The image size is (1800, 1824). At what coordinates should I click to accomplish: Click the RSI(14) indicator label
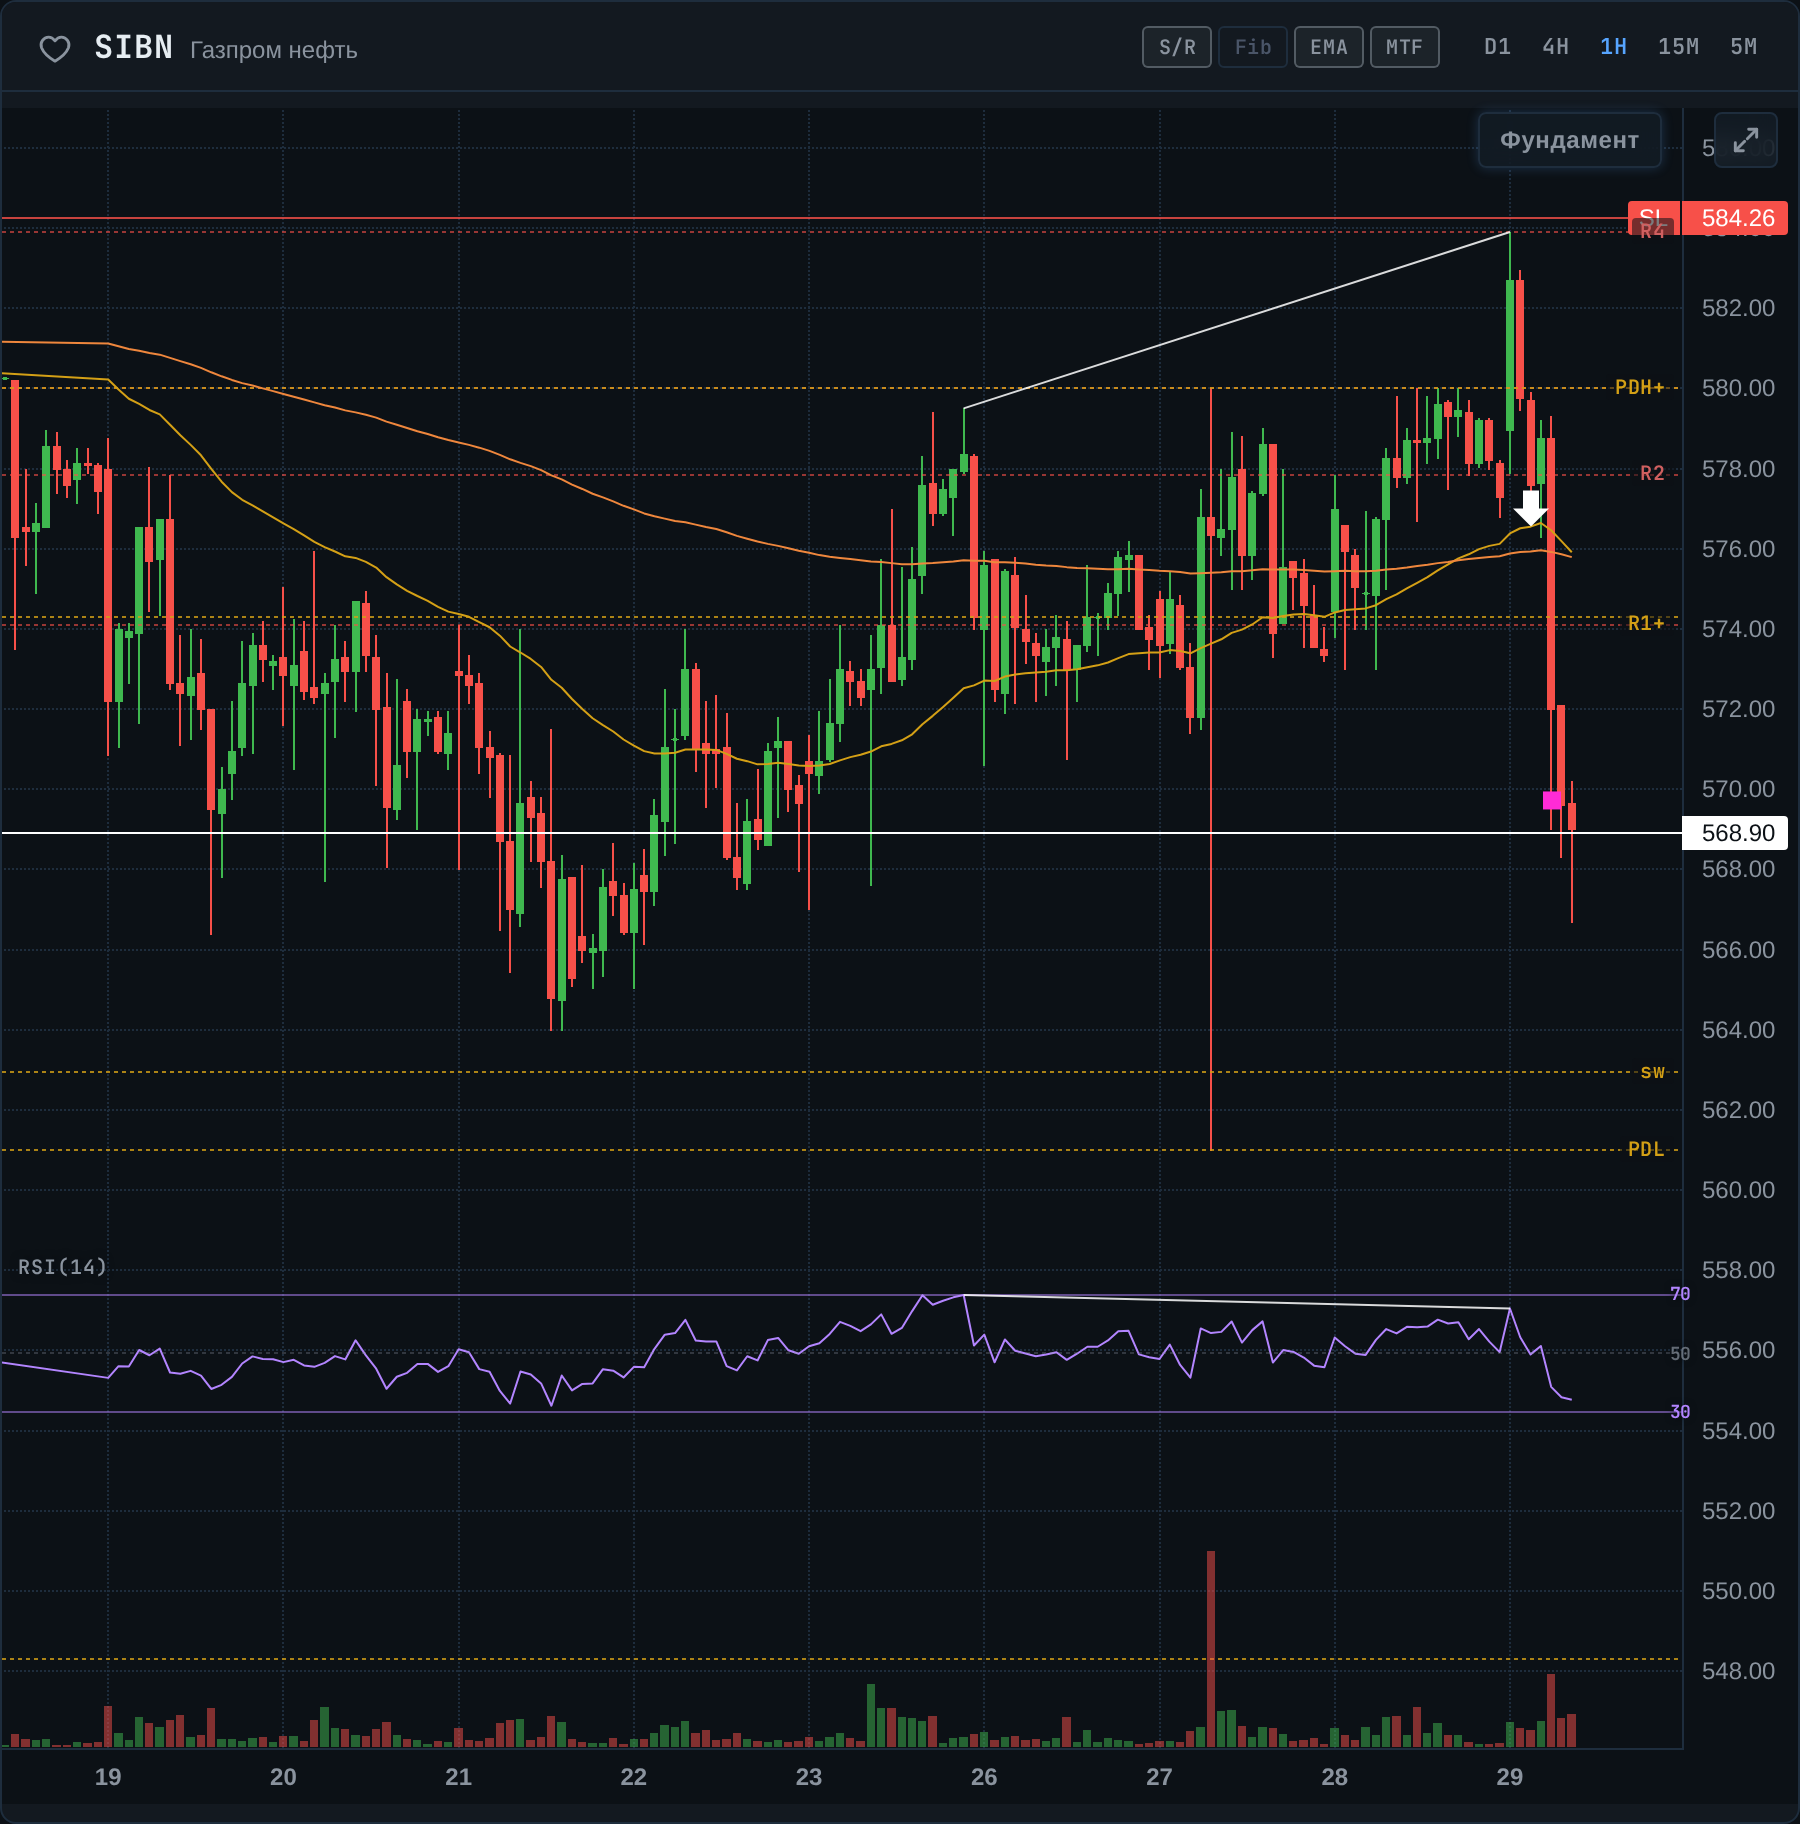pyautogui.click(x=62, y=1267)
